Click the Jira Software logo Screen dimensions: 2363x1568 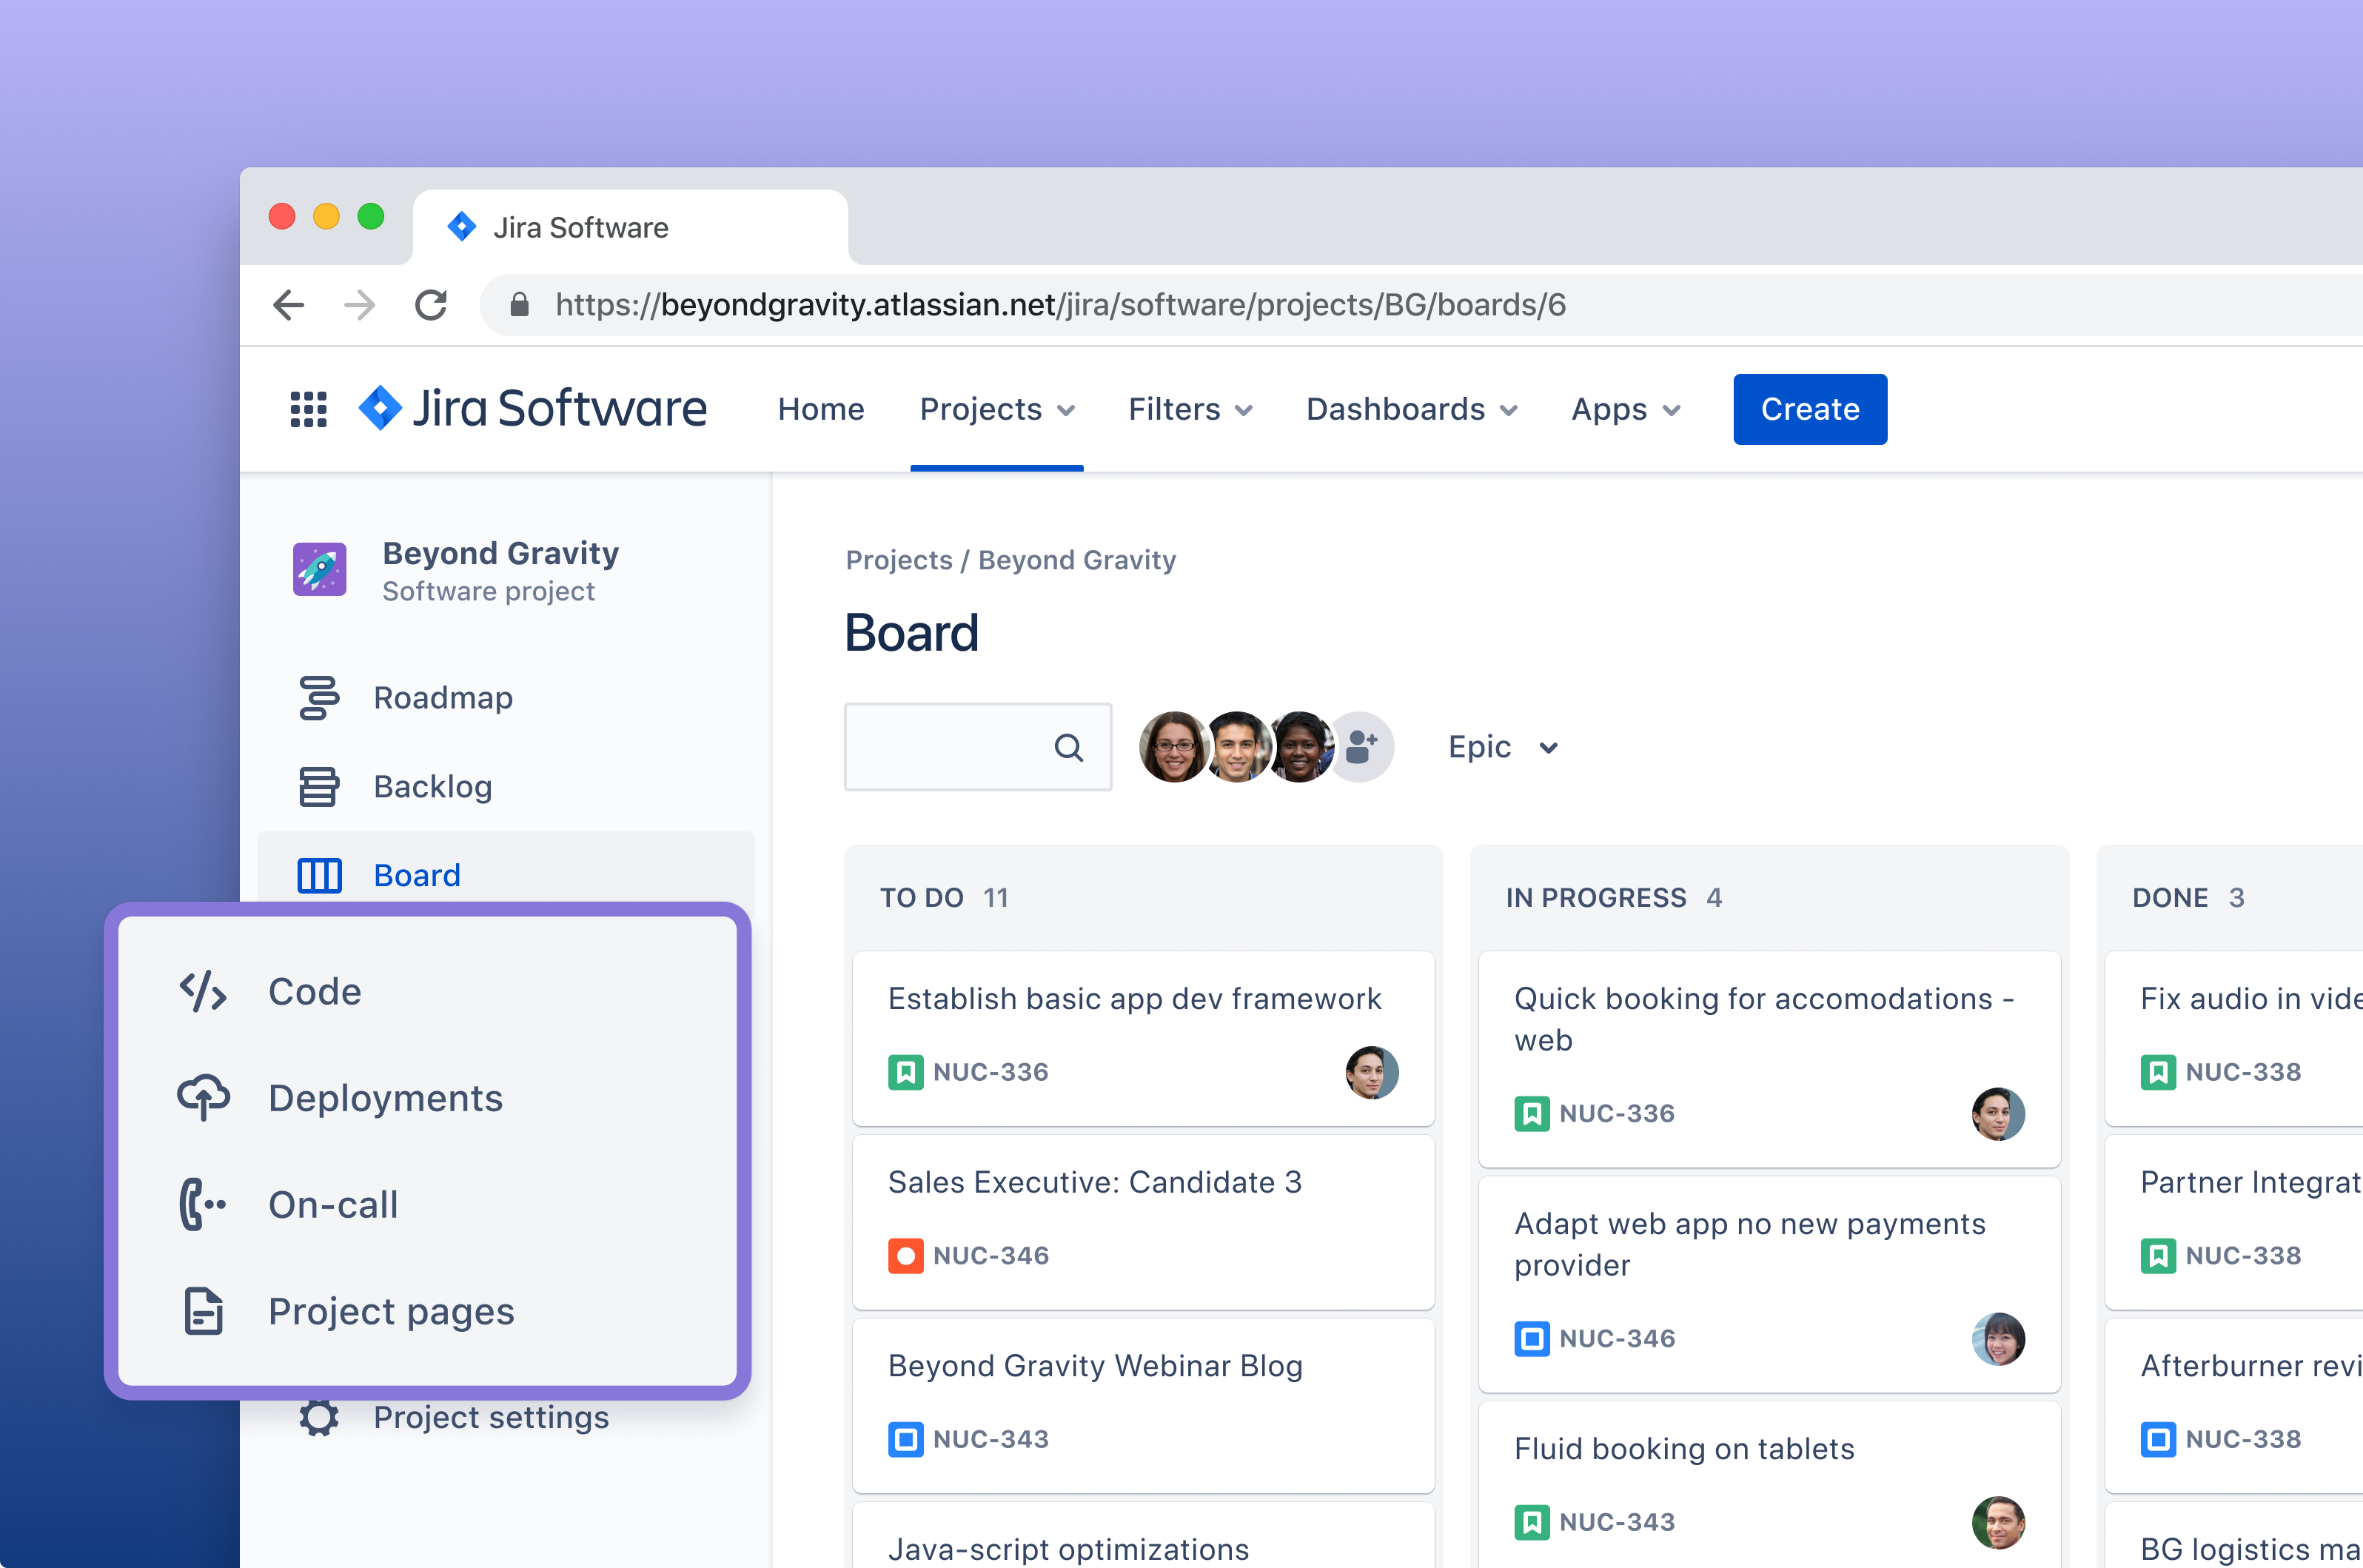point(532,409)
